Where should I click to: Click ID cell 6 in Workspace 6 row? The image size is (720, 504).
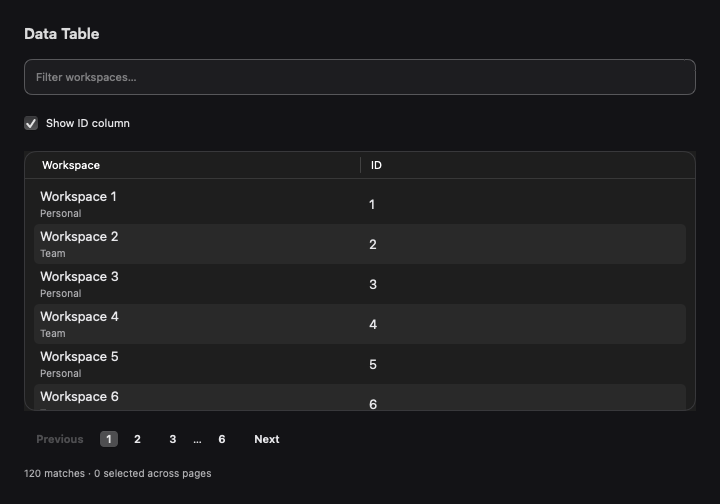coord(373,404)
